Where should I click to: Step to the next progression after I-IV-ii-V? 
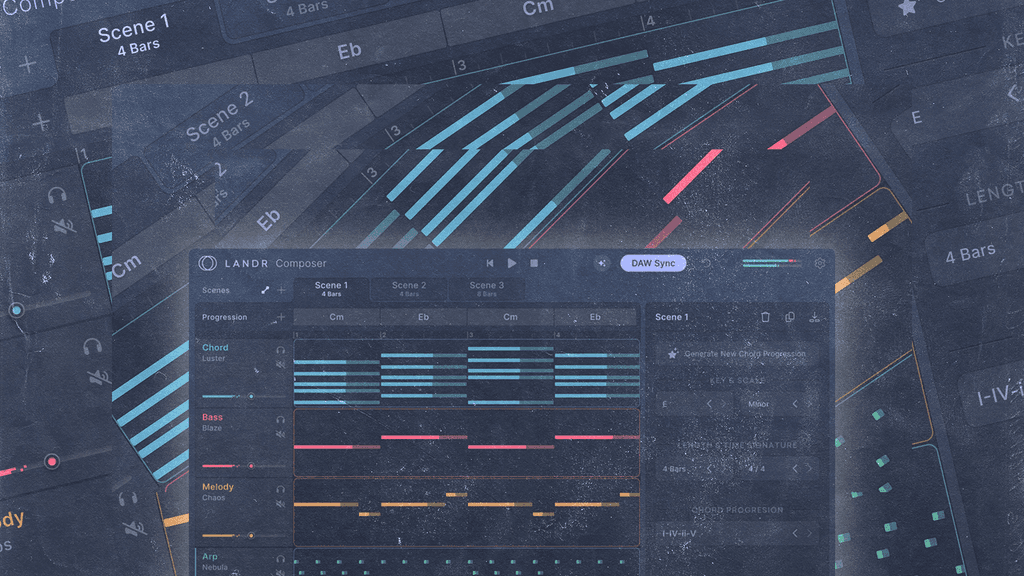(808, 534)
